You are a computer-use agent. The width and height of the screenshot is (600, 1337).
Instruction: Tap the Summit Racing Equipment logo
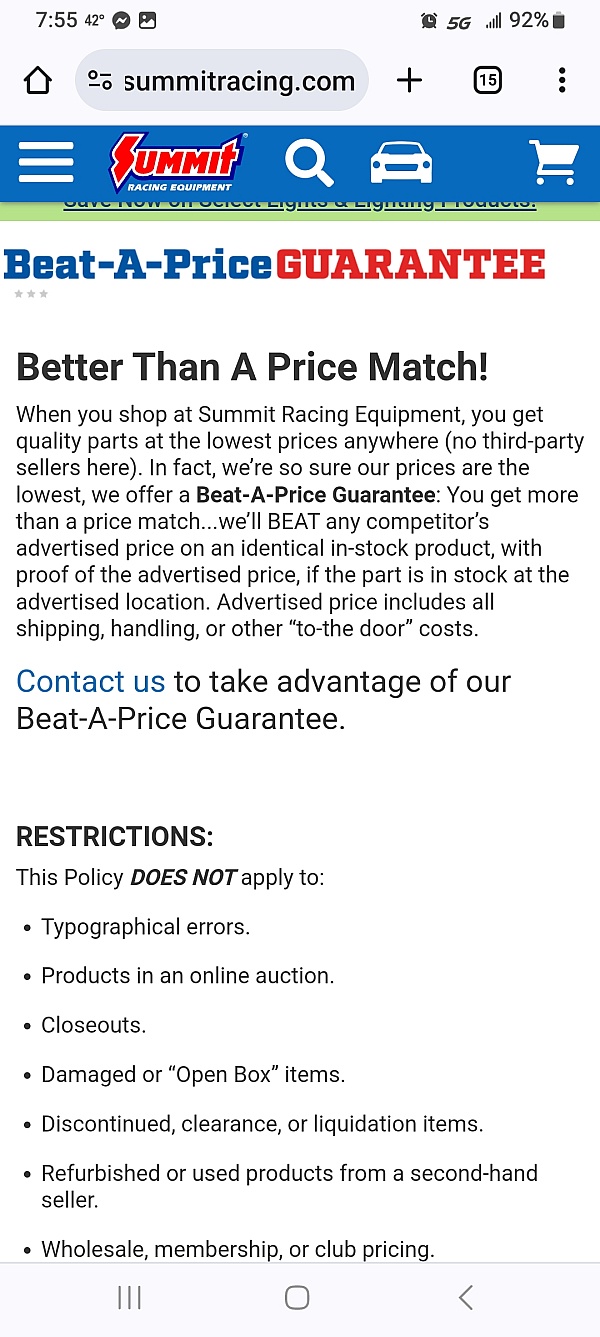pyautogui.click(x=177, y=162)
